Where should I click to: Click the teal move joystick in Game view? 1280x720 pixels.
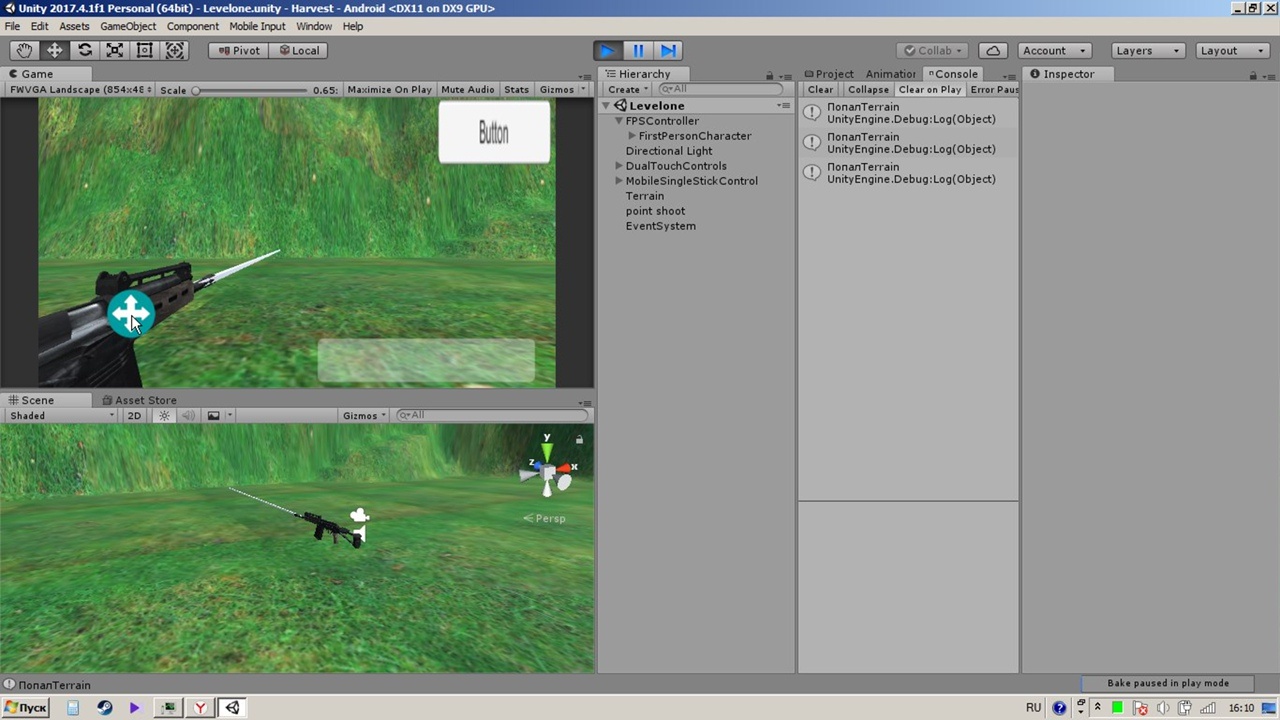coord(130,314)
